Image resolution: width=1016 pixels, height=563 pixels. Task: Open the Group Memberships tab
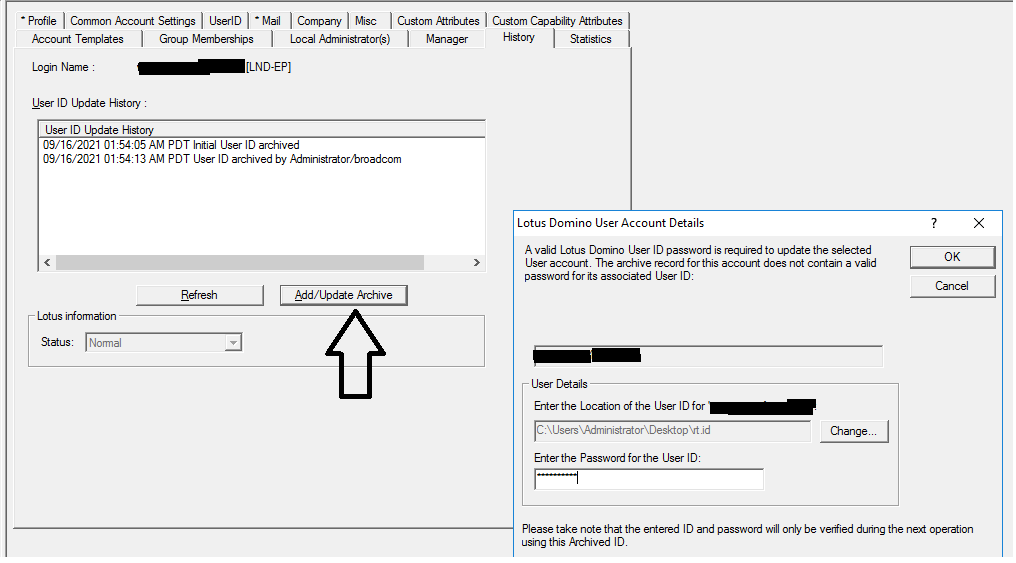206,39
